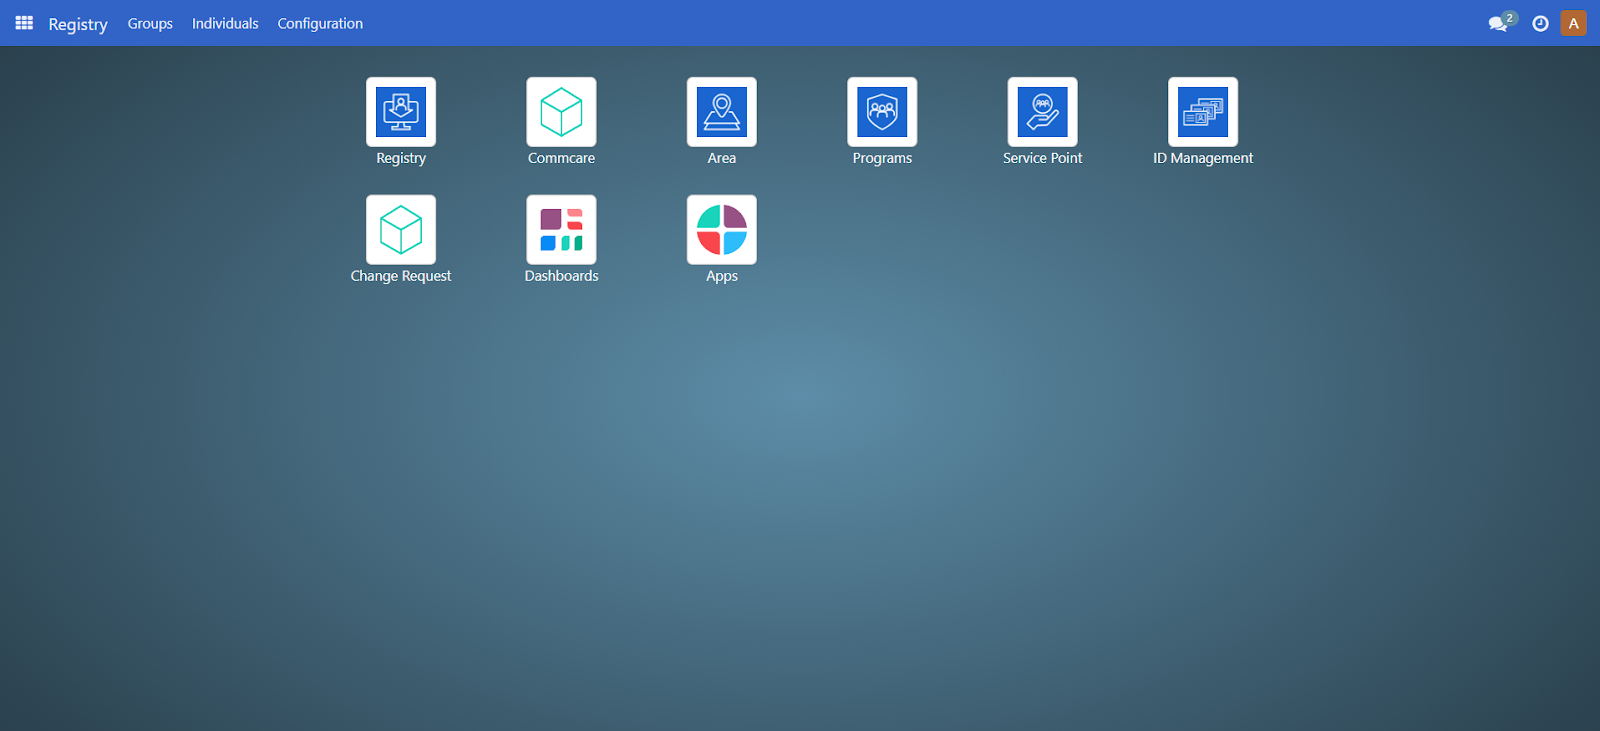Open the Groups menu
Screen dimensions: 1600x731
(x=150, y=23)
